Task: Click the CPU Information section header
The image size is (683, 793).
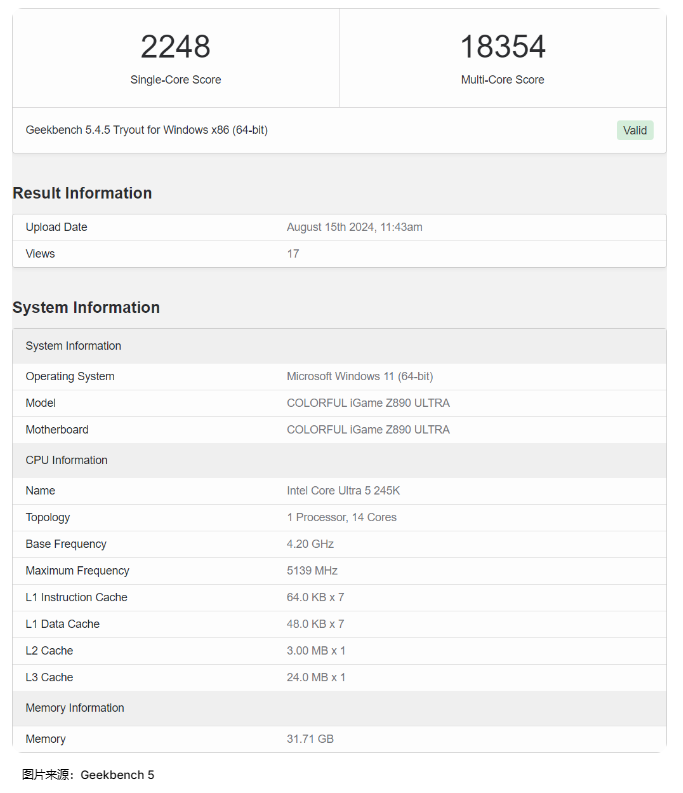Action: click(66, 460)
